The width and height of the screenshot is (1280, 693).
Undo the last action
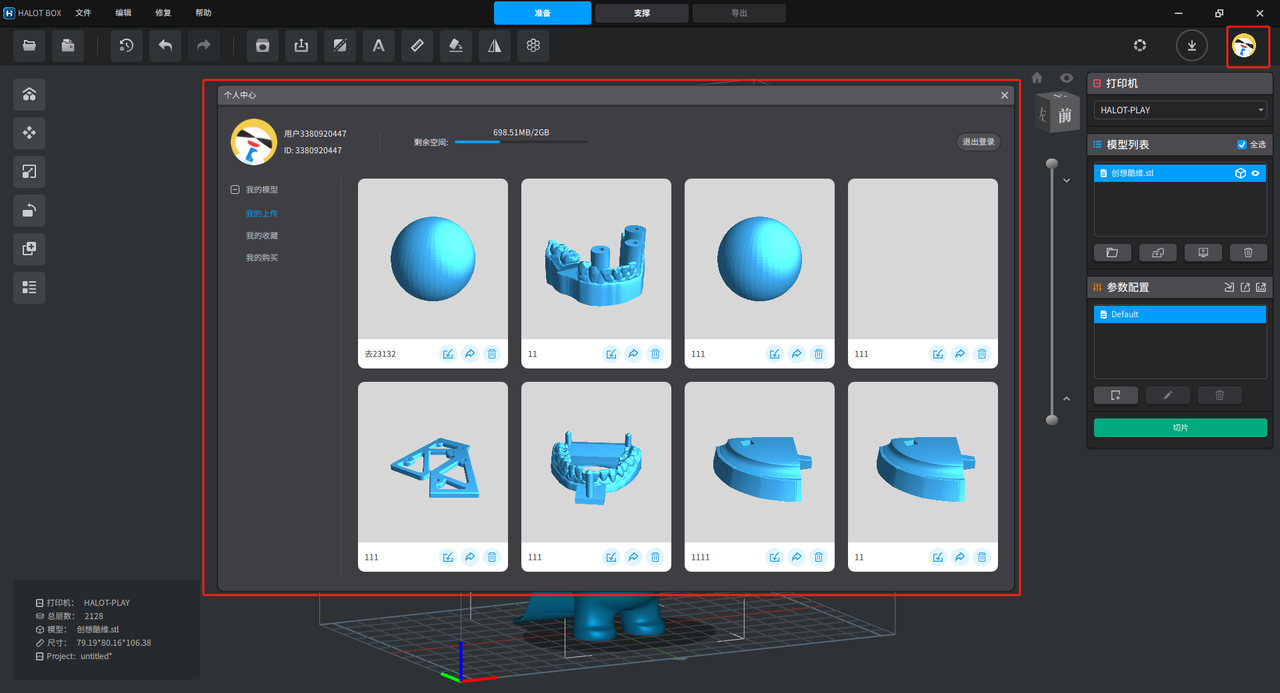165,45
